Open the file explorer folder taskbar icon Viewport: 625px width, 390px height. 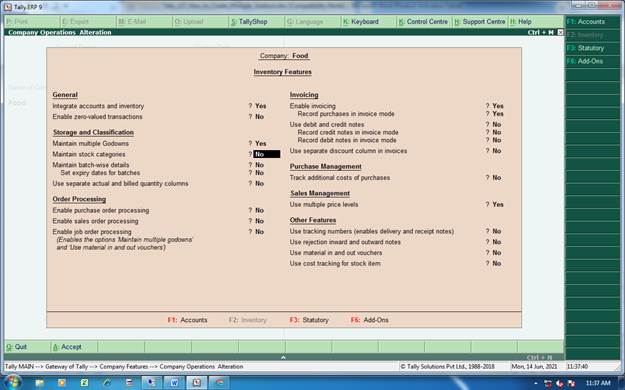[x=39, y=382]
